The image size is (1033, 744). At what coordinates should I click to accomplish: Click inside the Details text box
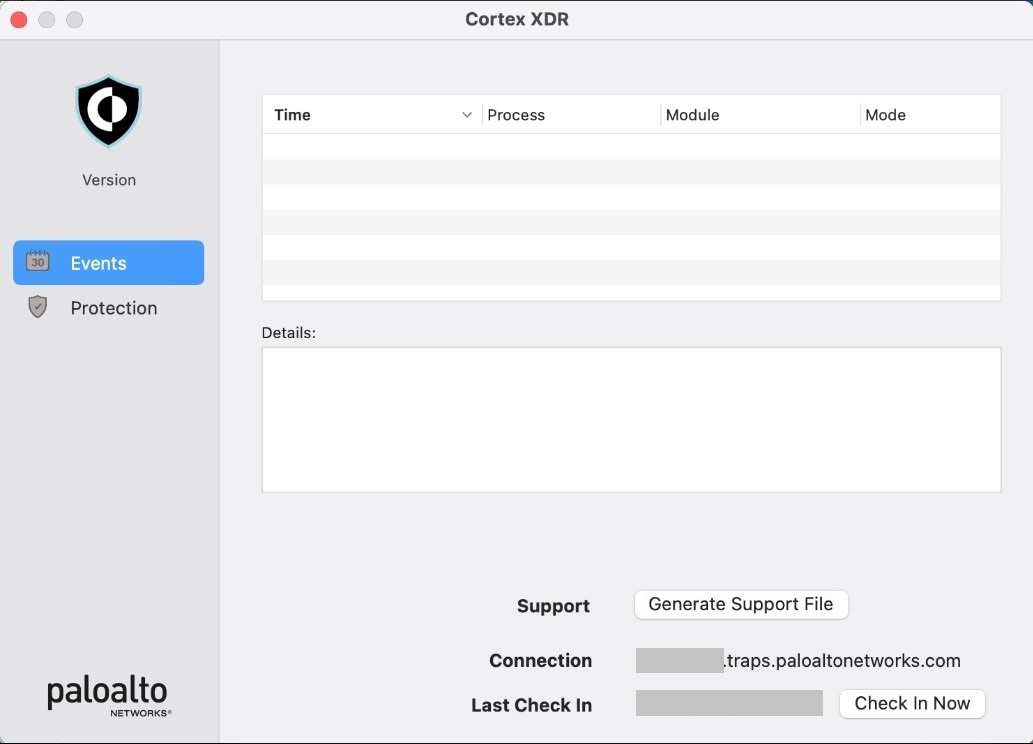tap(631, 420)
